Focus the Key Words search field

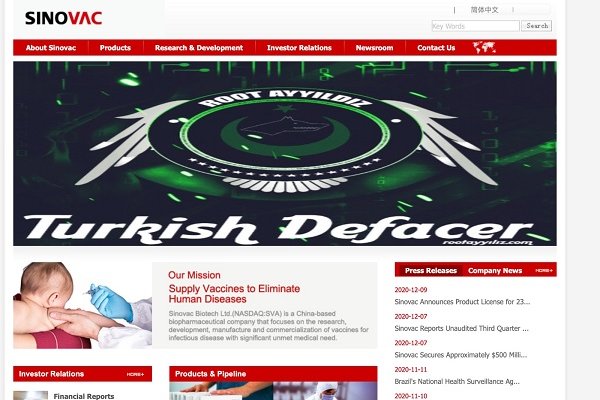pyautogui.click(x=475, y=26)
